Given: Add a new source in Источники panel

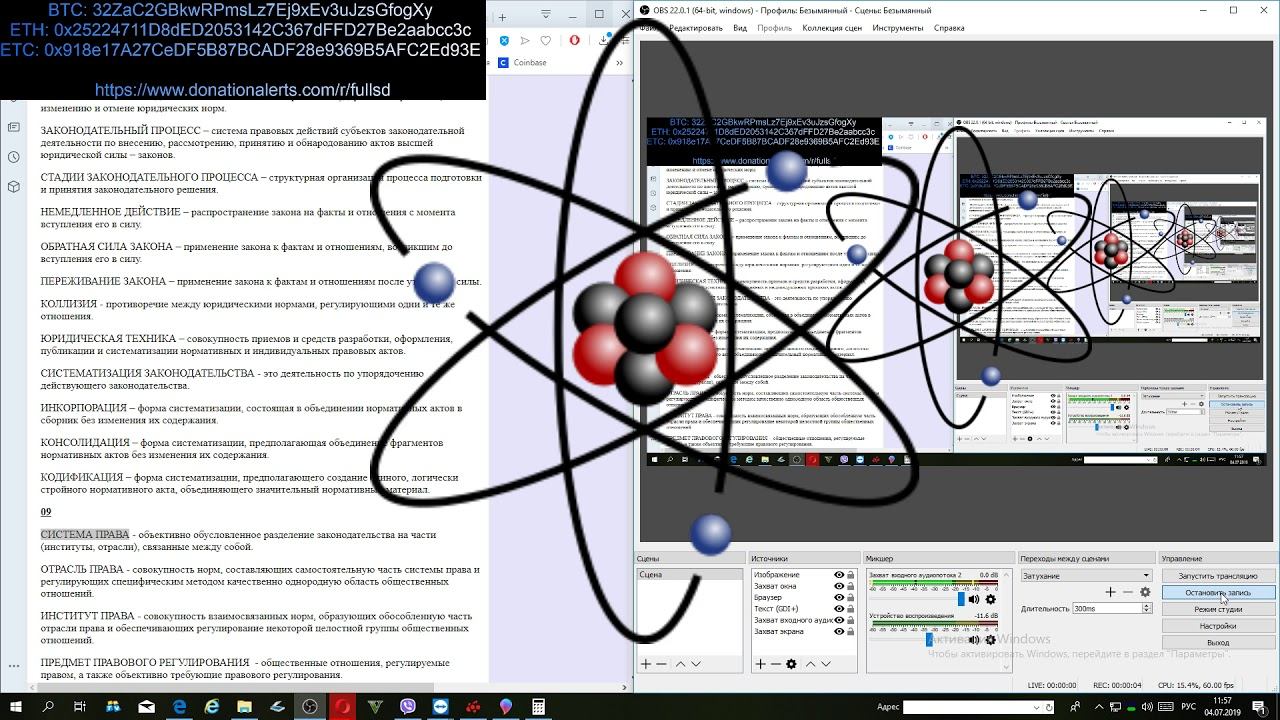Looking at the screenshot, I should click(x=760, y=664).
